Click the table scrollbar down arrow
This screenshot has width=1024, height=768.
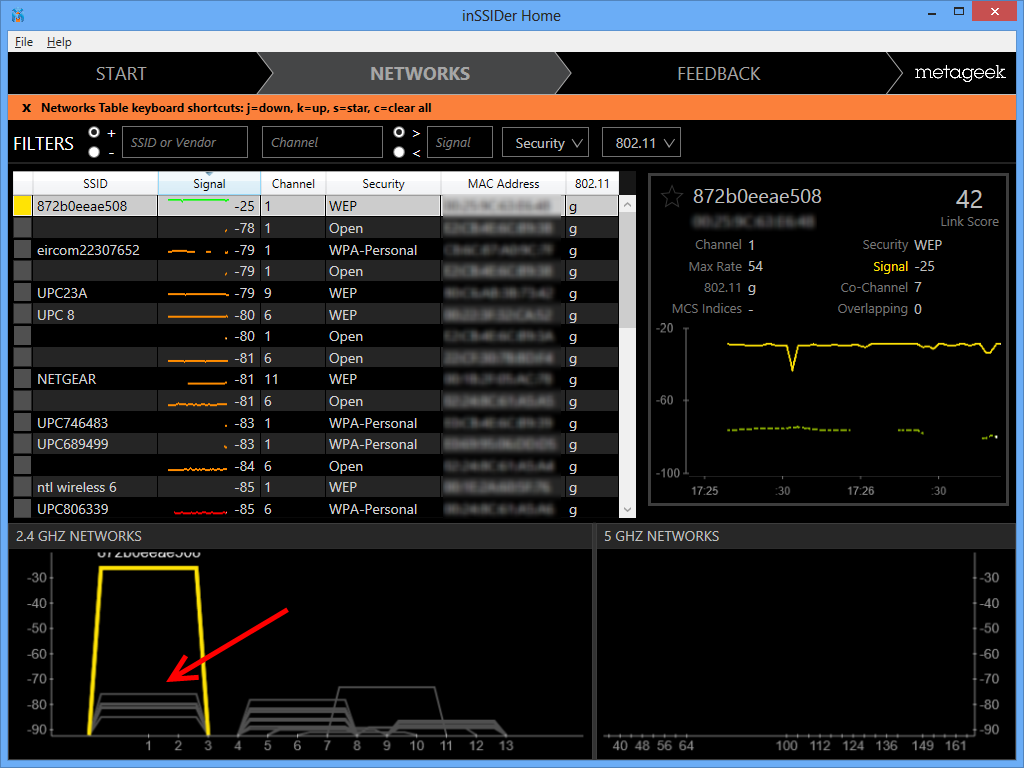(627, 509)
